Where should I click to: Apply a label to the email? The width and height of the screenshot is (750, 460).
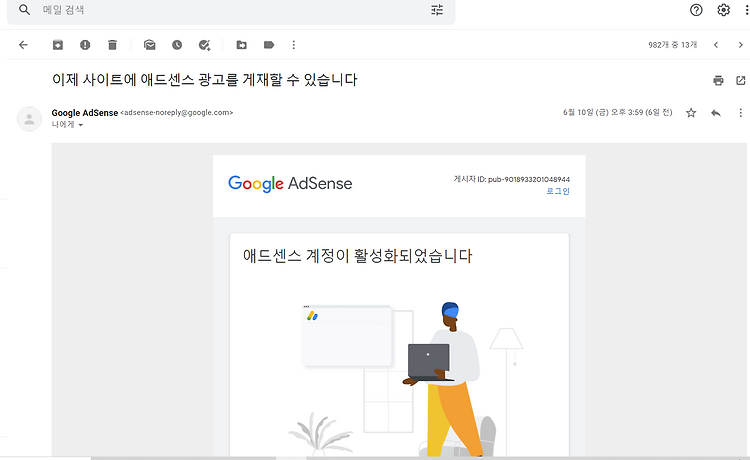(269, 45)
